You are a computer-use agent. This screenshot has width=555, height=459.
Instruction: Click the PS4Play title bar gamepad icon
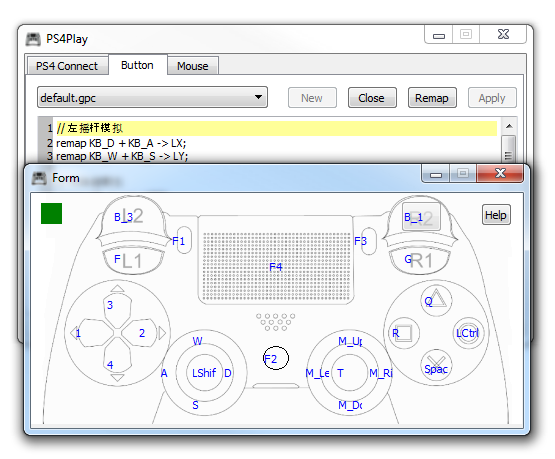pyautogui.click(x=33, y=39)
